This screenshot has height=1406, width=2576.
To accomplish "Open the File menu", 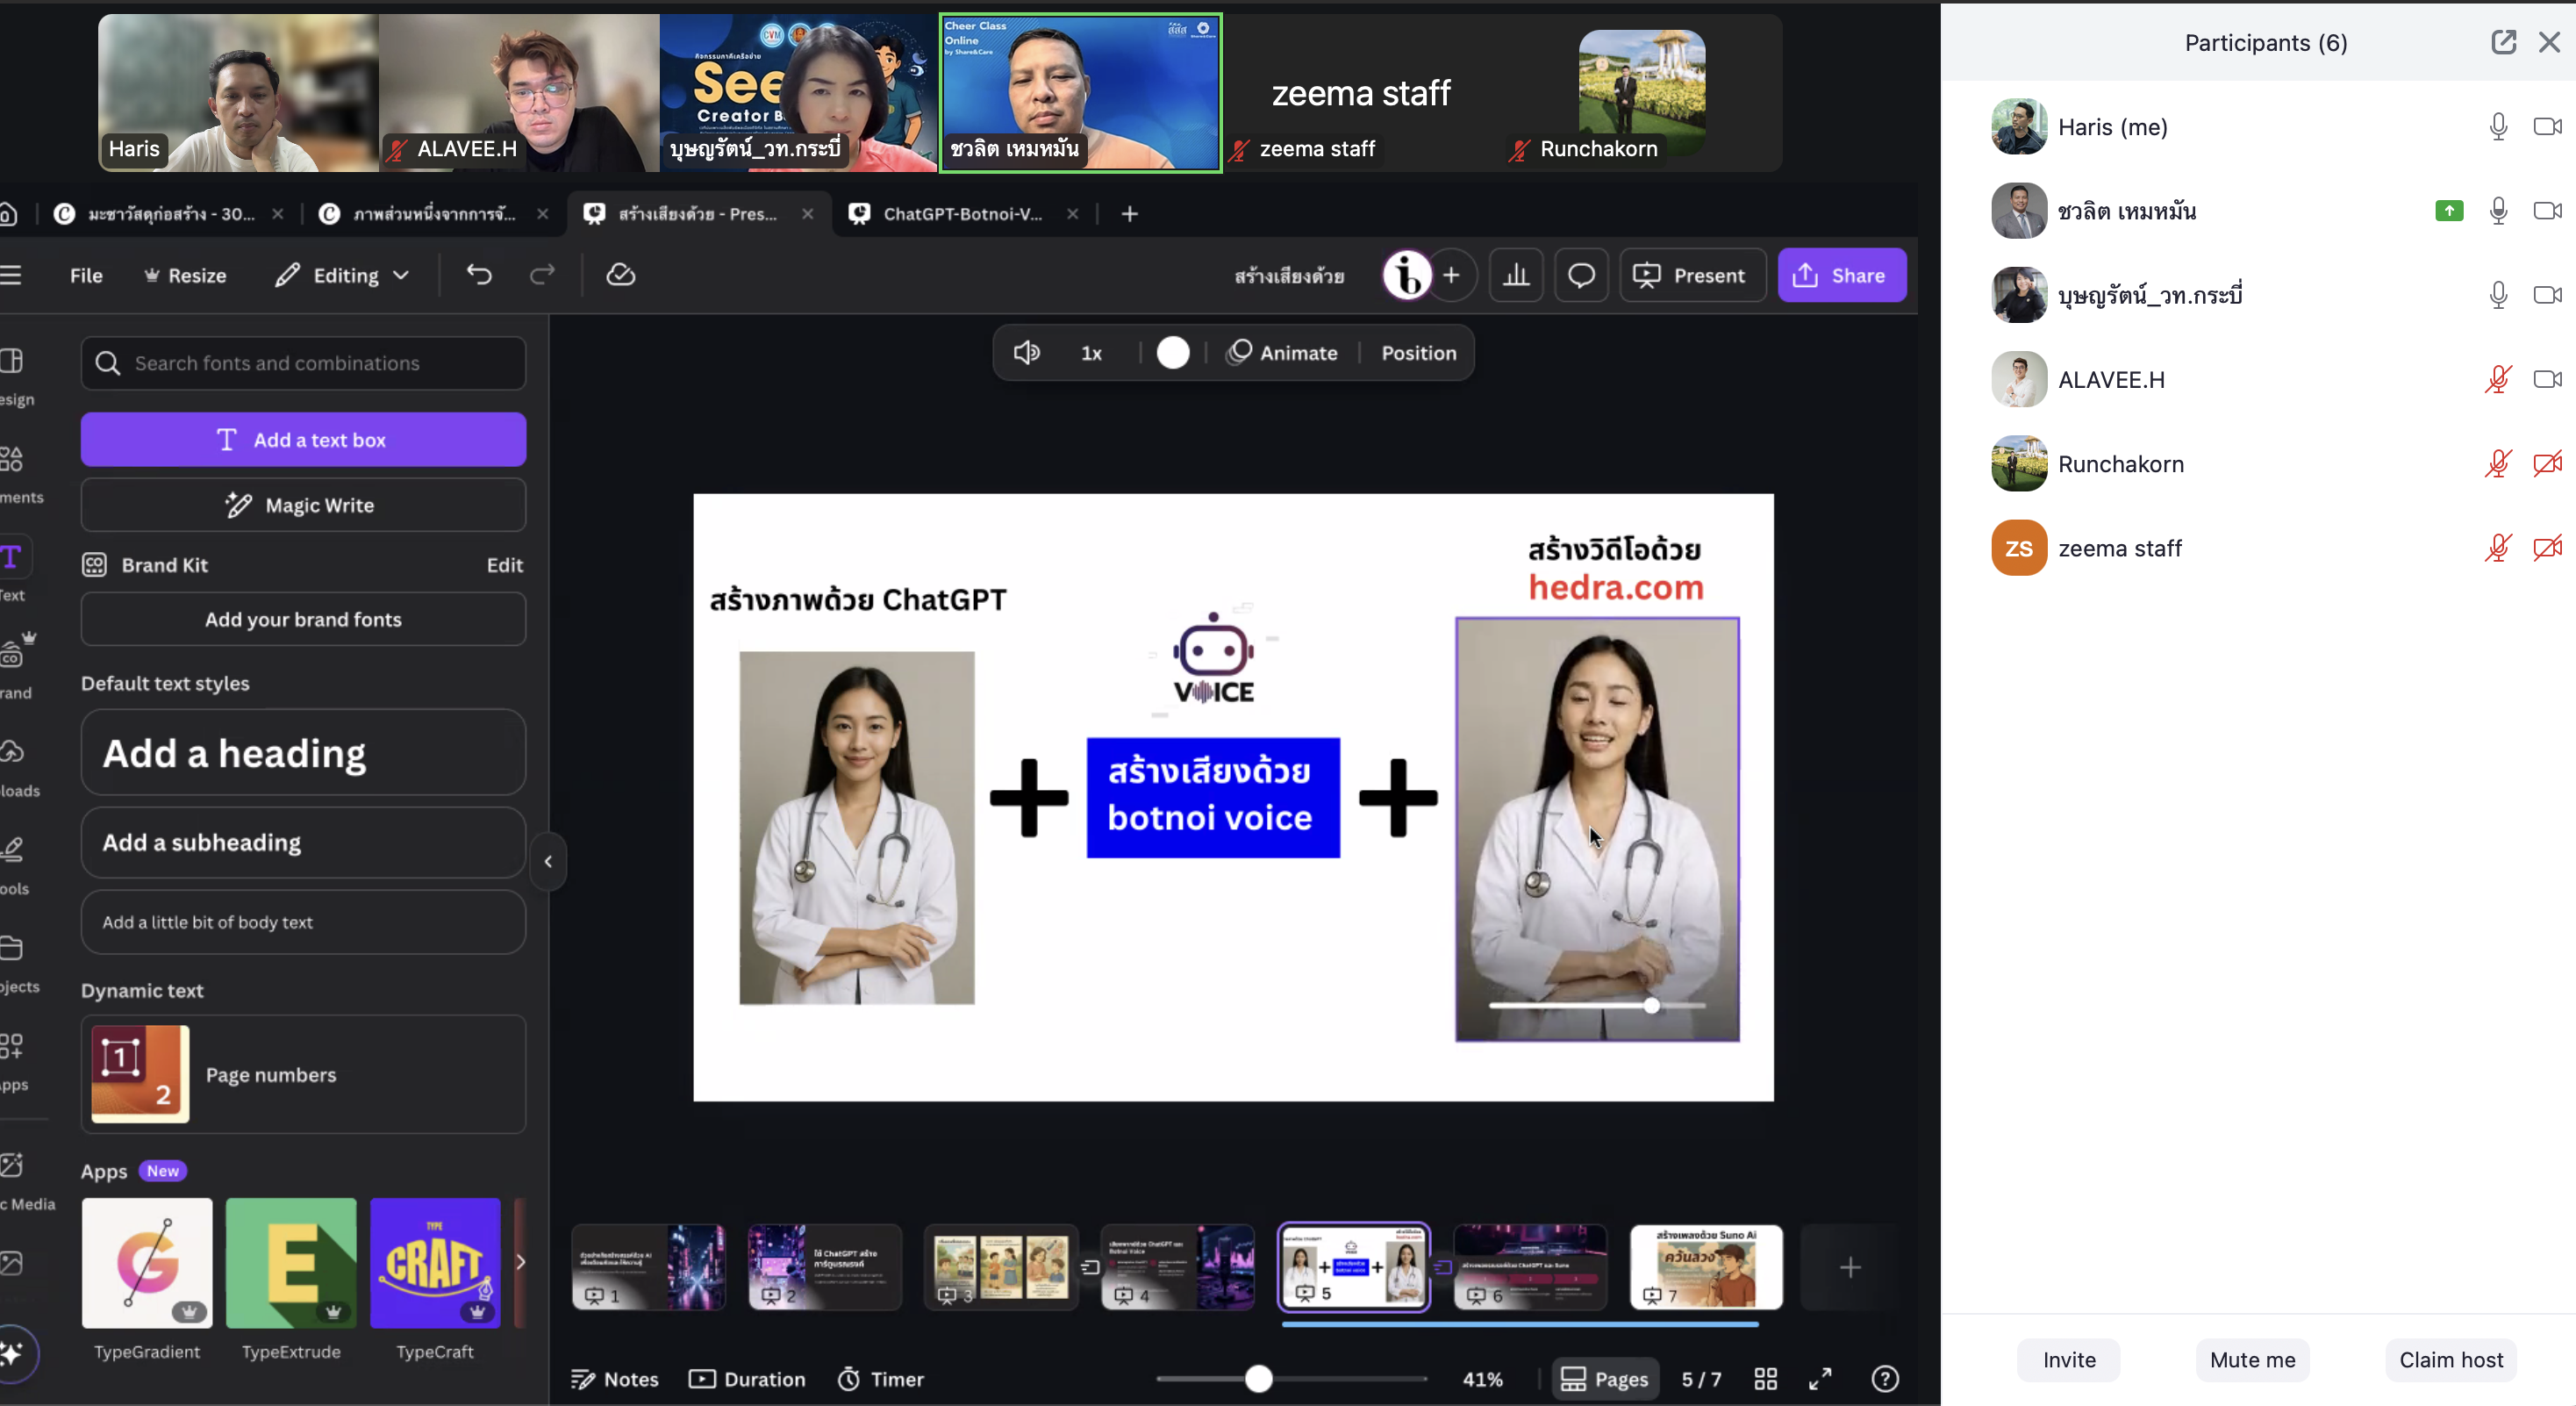I will [x=86, y=275].
